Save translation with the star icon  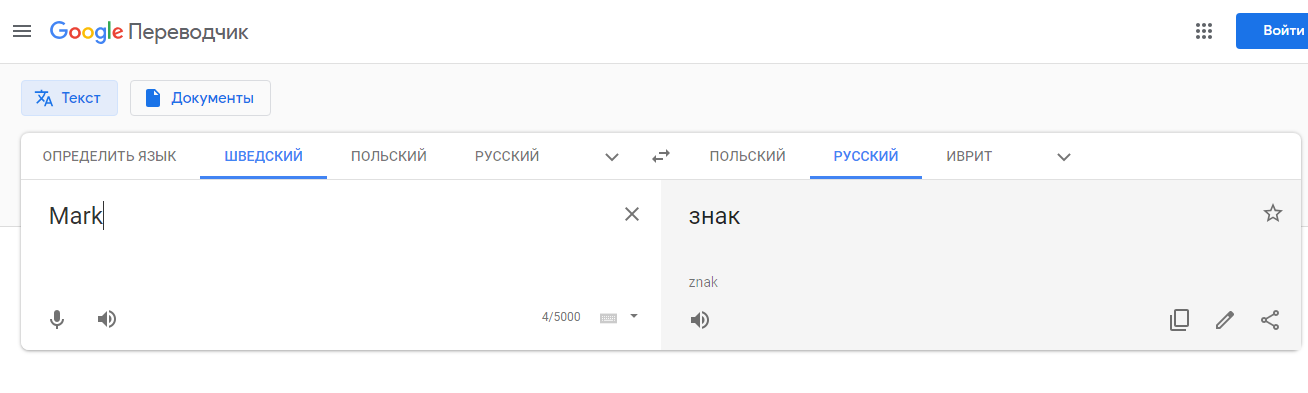click(1272, 213)
